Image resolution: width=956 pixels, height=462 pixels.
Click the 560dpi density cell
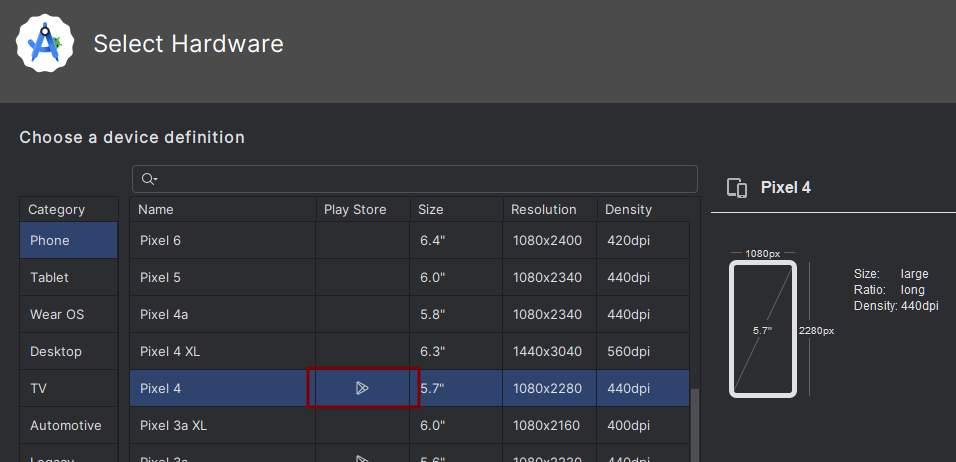643,352
